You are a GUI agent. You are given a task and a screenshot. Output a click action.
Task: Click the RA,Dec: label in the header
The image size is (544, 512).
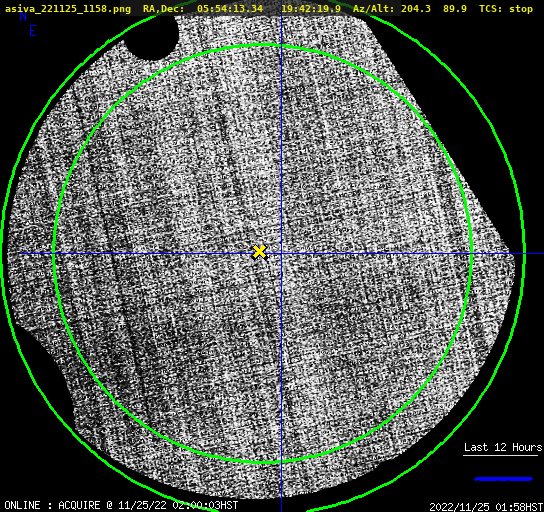point(163,9)
